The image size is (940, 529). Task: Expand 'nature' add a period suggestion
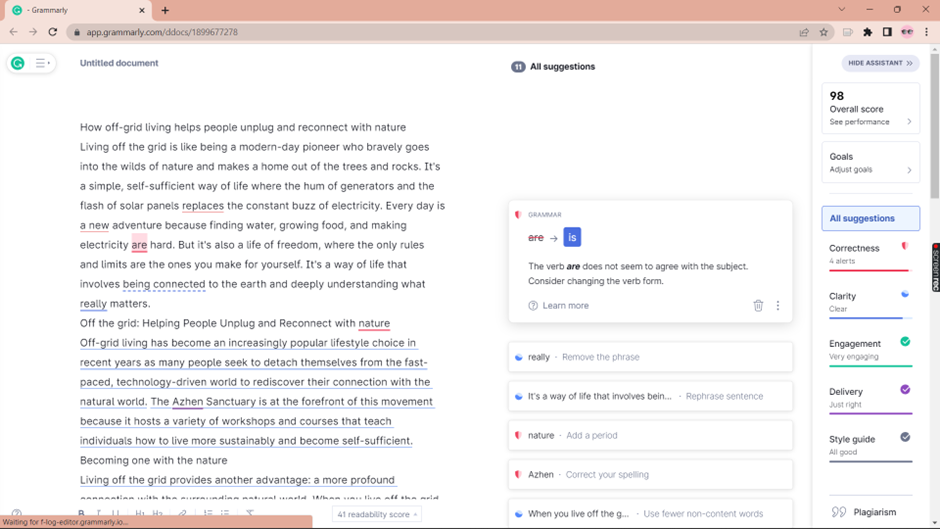[x=650, y=435]
